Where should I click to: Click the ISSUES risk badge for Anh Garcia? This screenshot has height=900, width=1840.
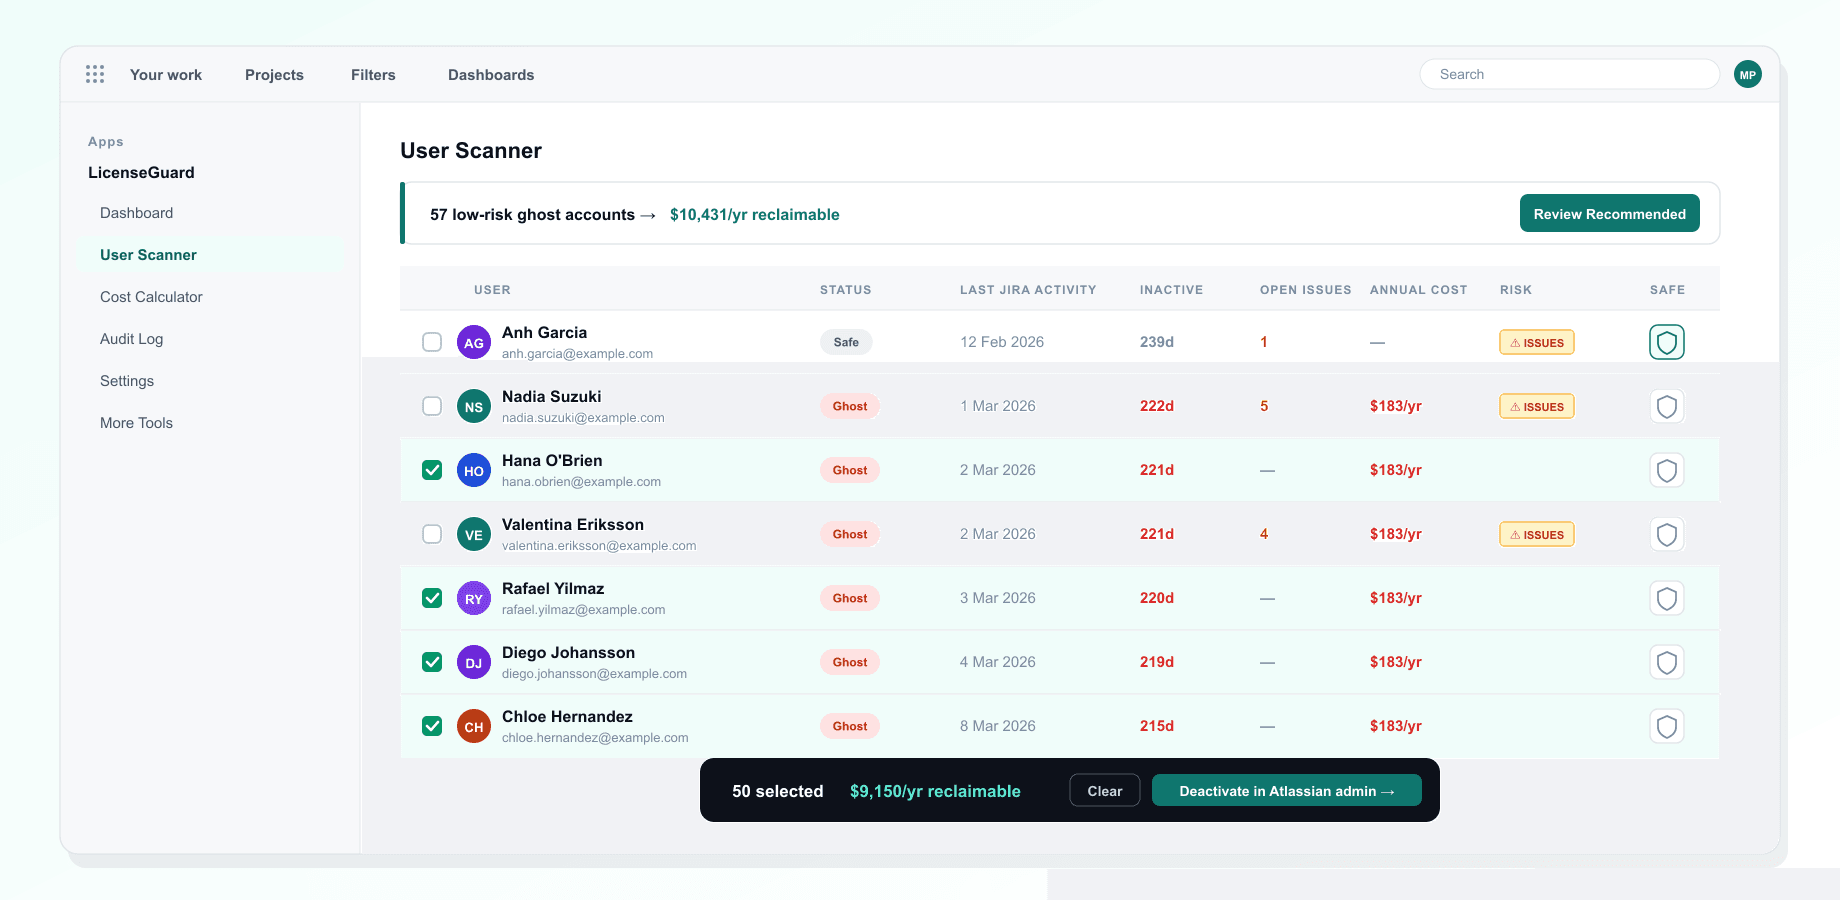click(x=1537, y=342)
